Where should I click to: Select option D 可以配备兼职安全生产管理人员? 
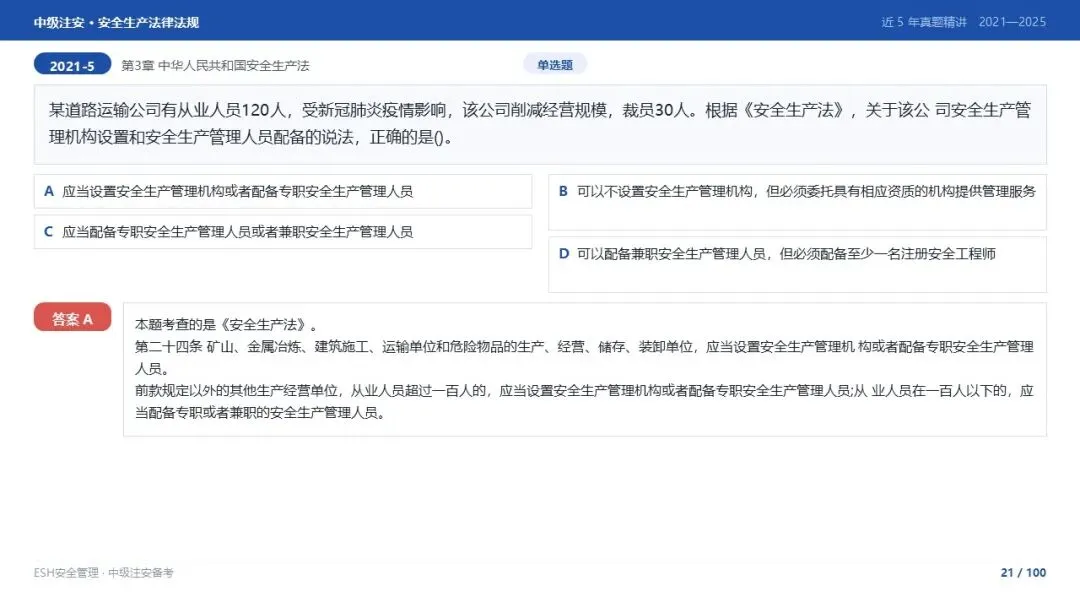click(x=797, y=264)
